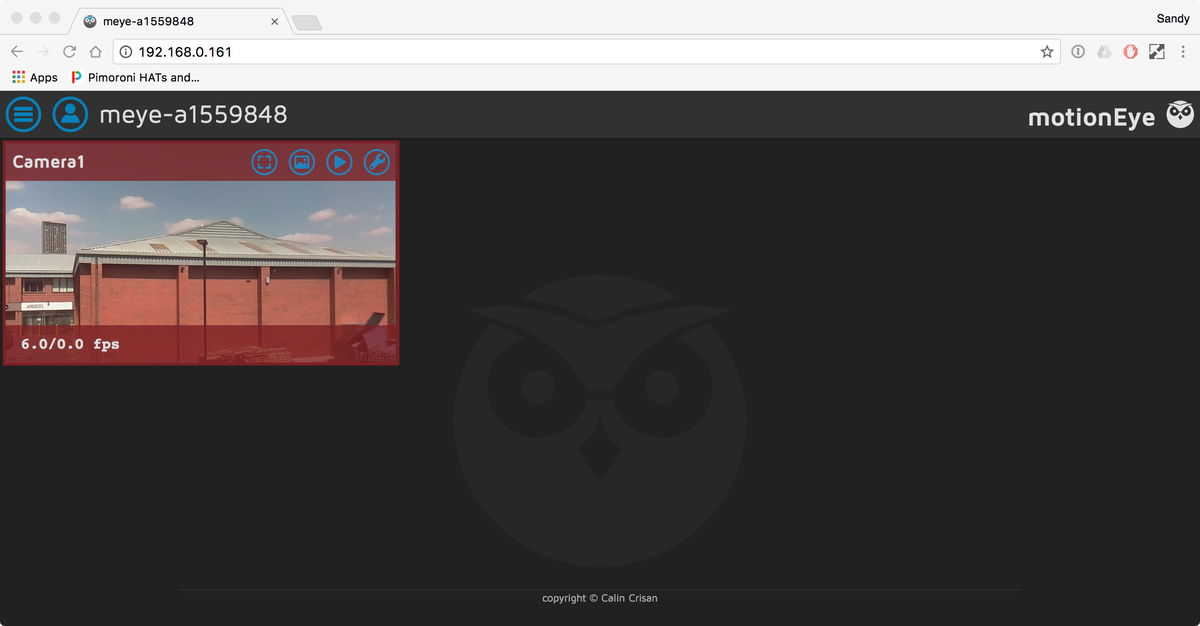Open the Pimoroni HATs bookmark

(x=140, y=77)
